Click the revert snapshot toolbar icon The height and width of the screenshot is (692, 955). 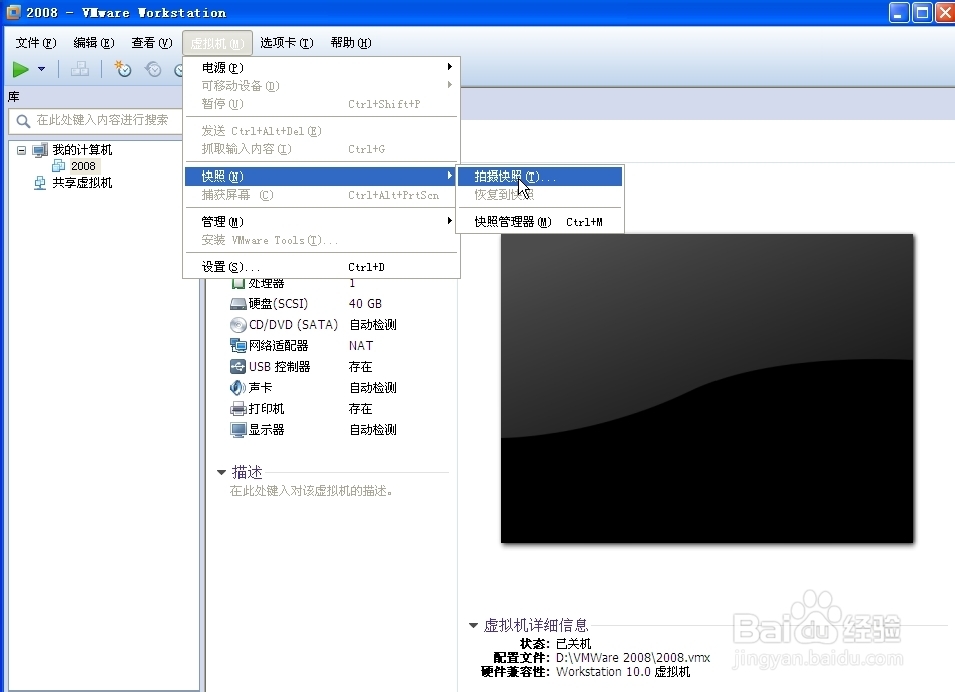[x=153, y=69]
